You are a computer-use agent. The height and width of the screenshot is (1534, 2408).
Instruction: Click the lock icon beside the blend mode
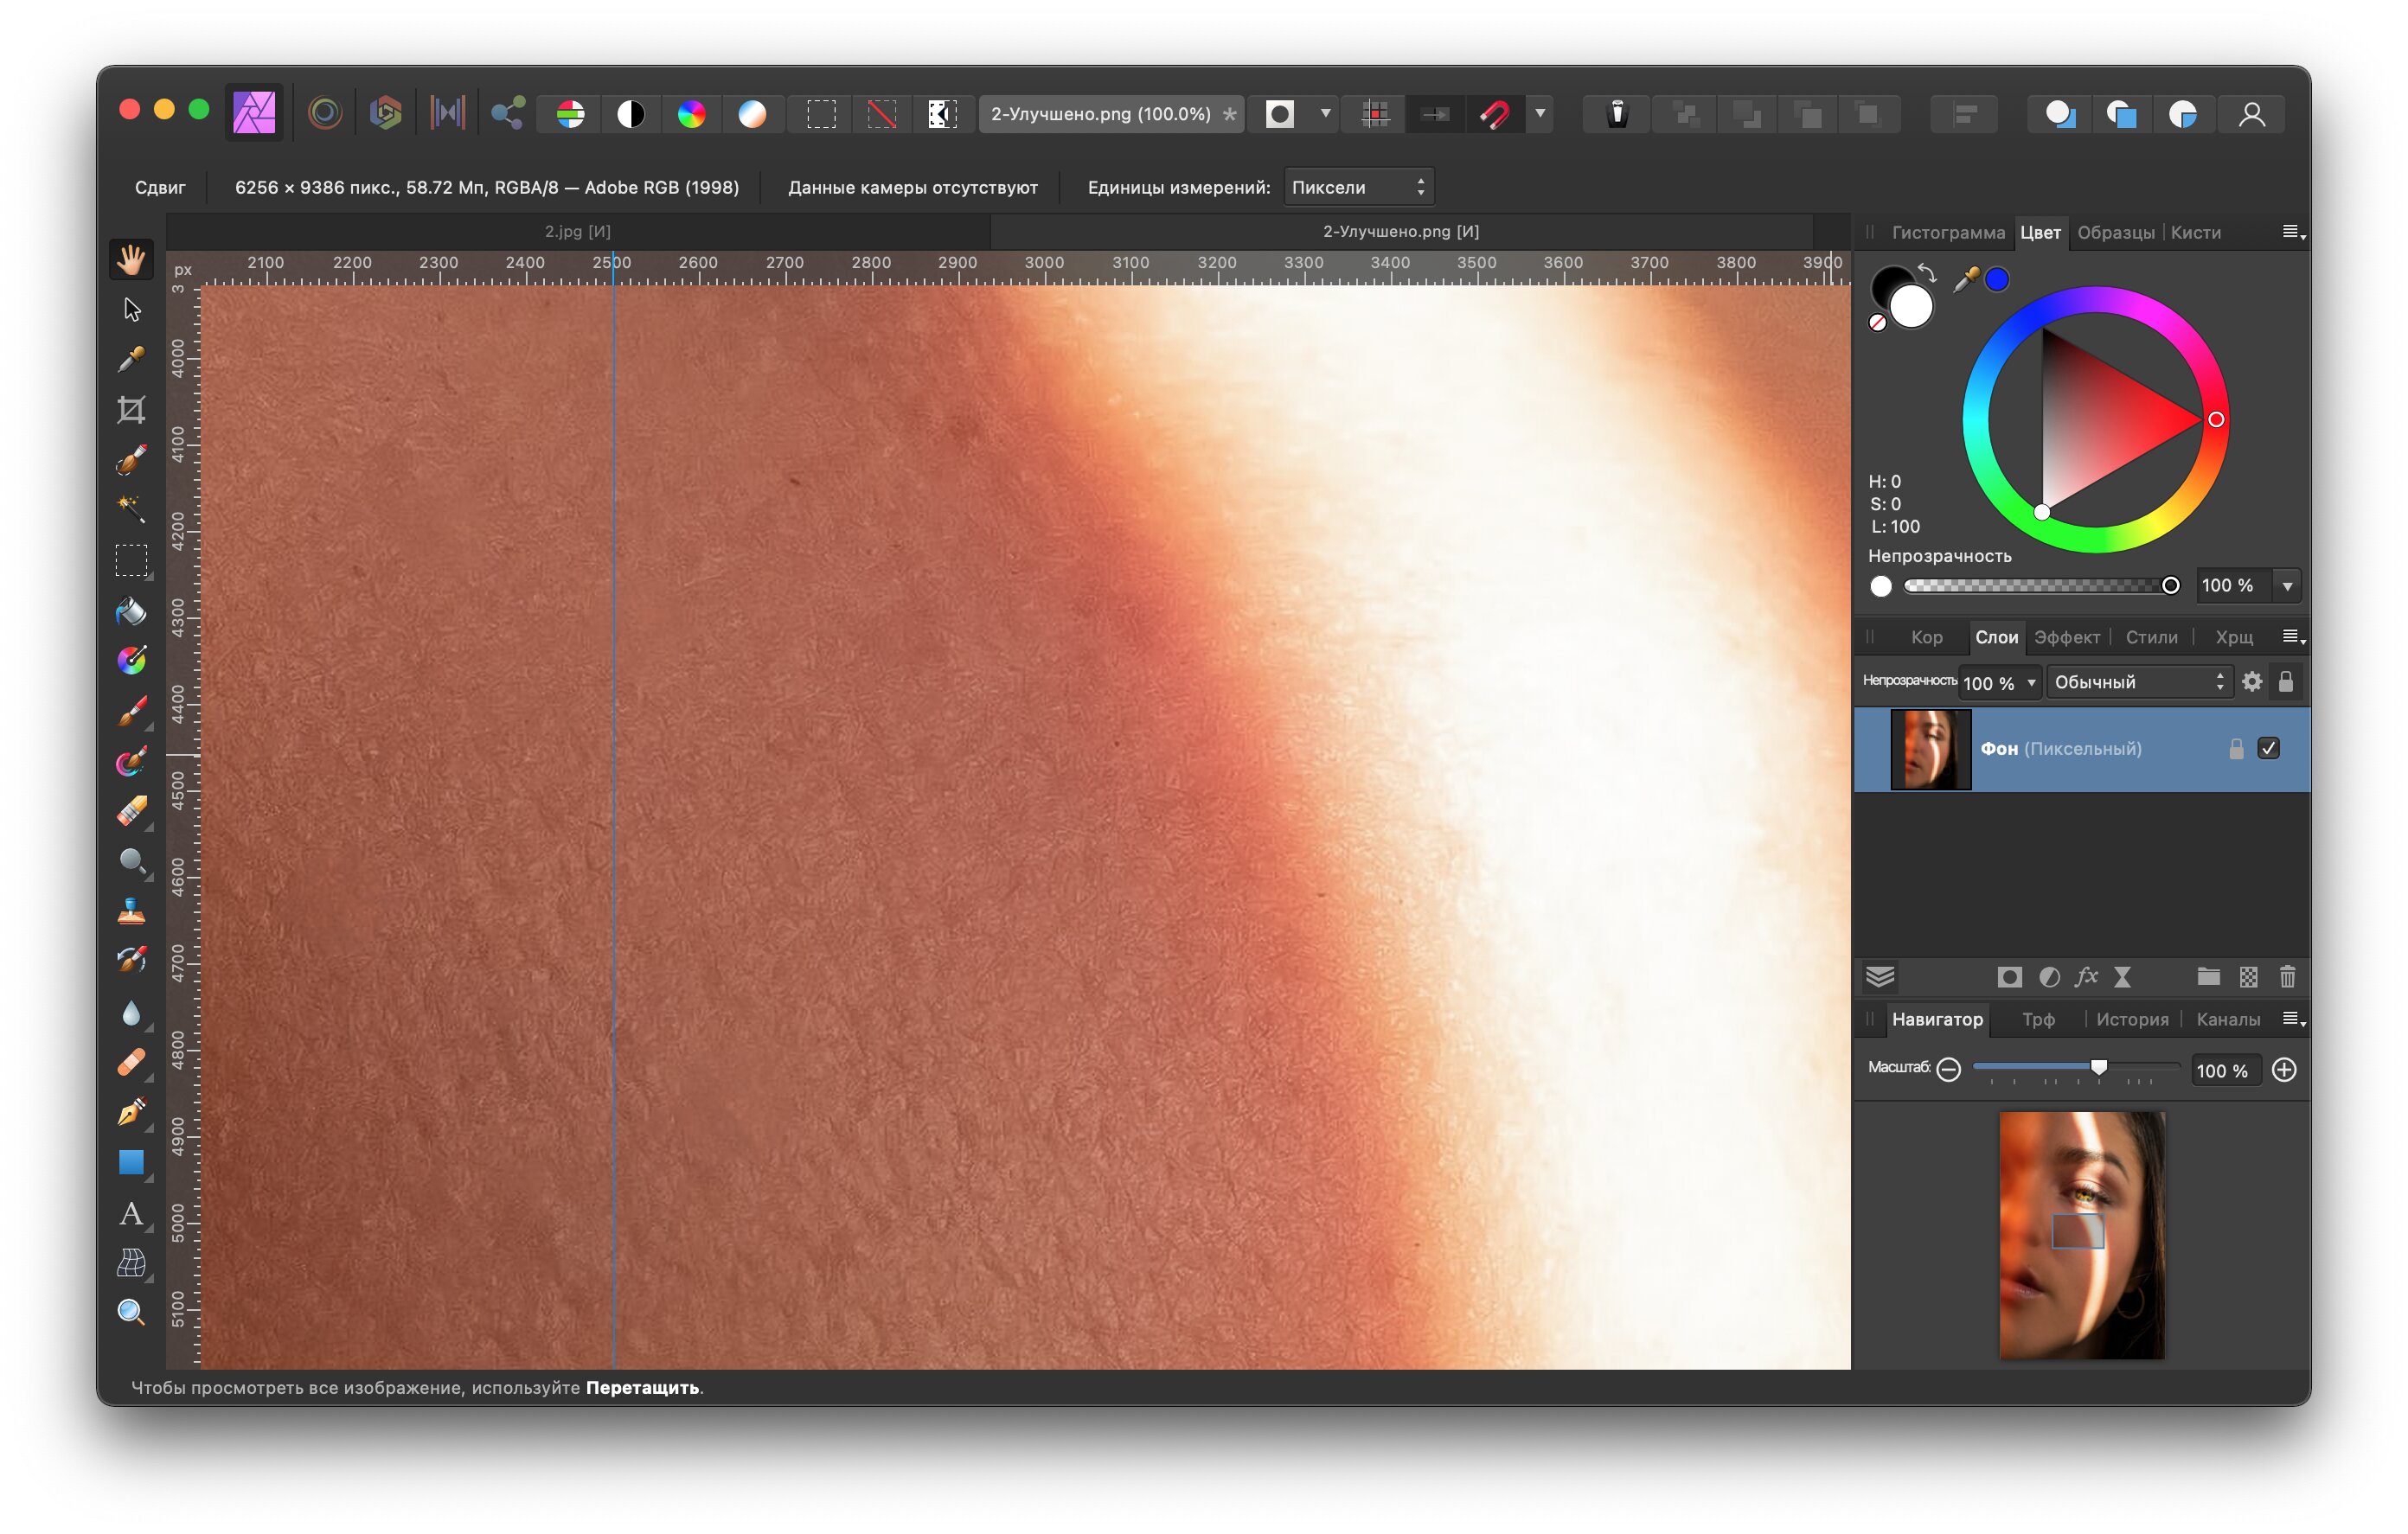[x=2286, y=681]
